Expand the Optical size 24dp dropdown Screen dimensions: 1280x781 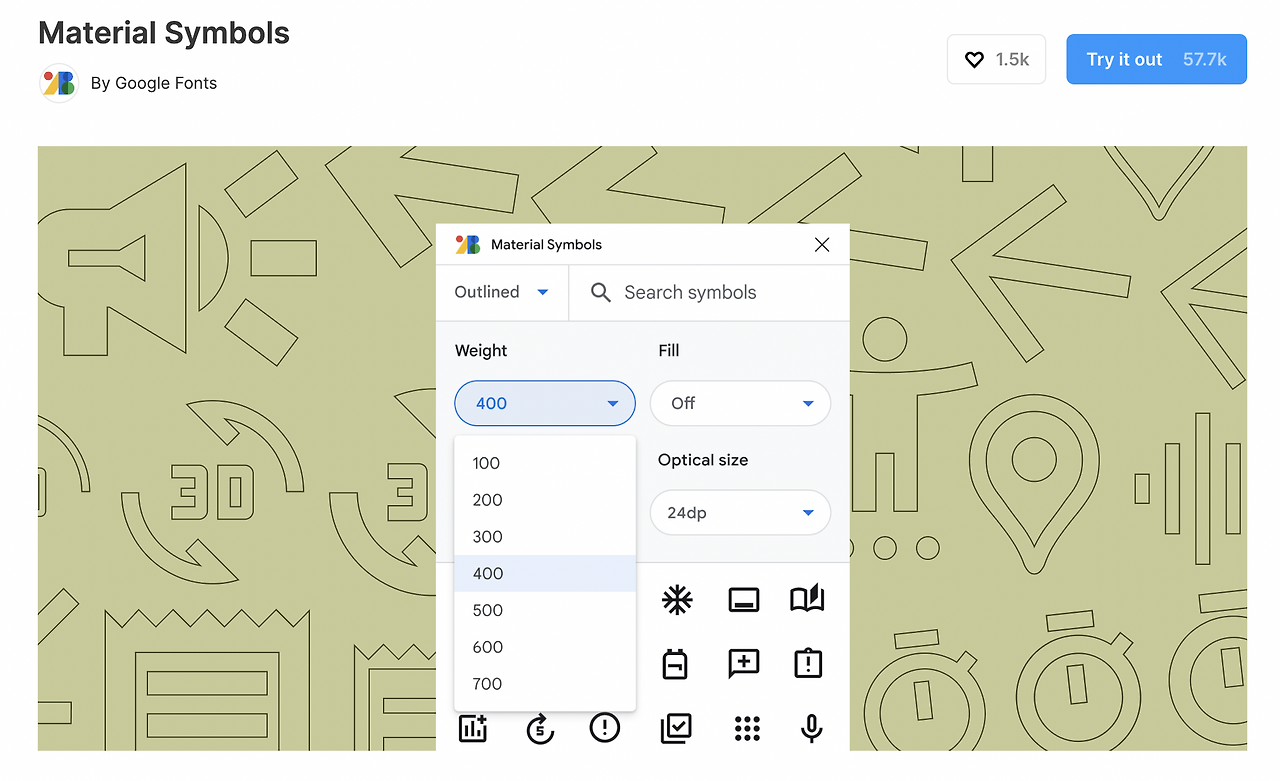740,513
